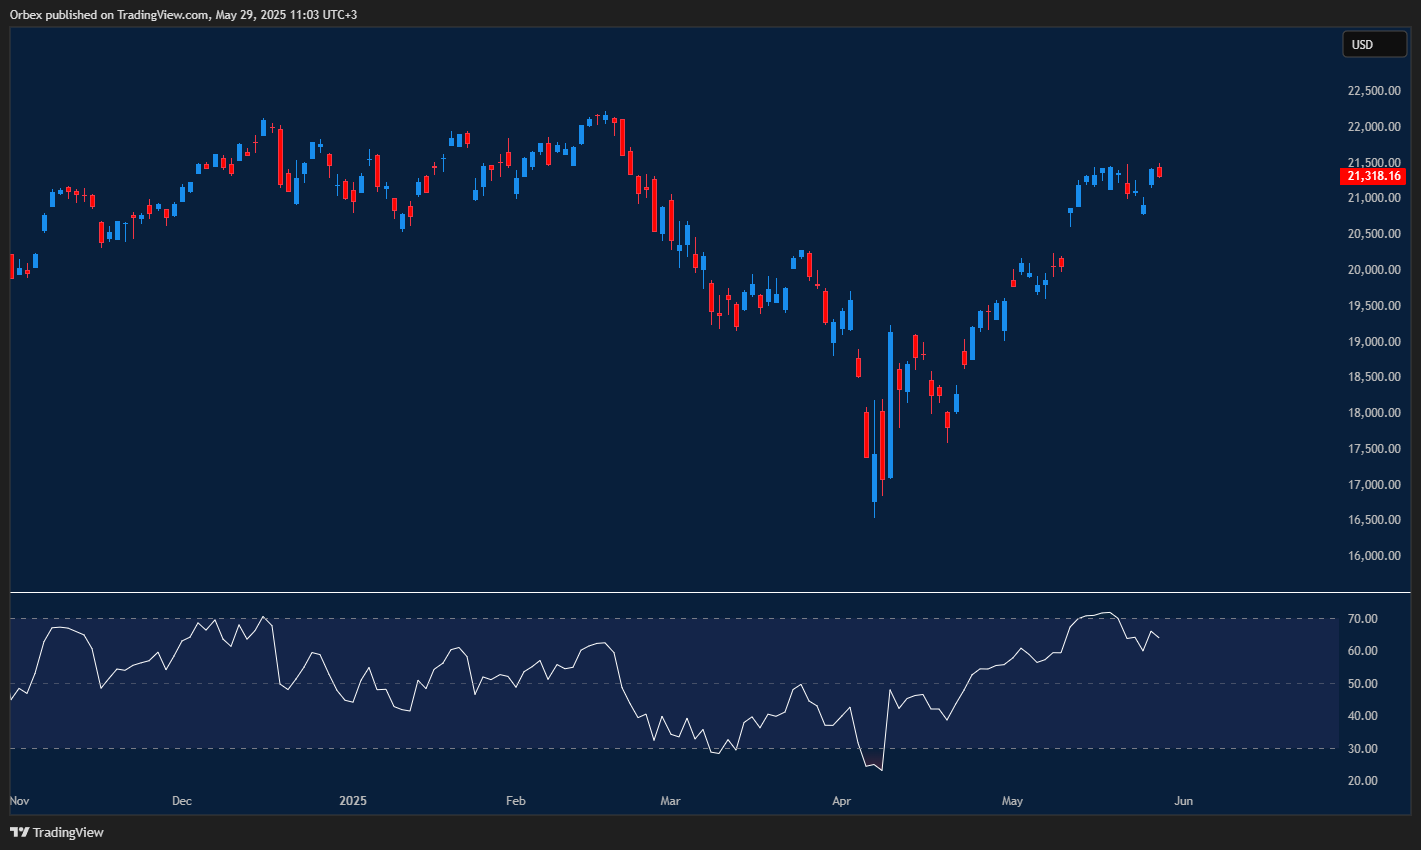Screen dimensions: 1421x850
Task: Click the Jun label on time axis
Action: tap(1183, 801)
